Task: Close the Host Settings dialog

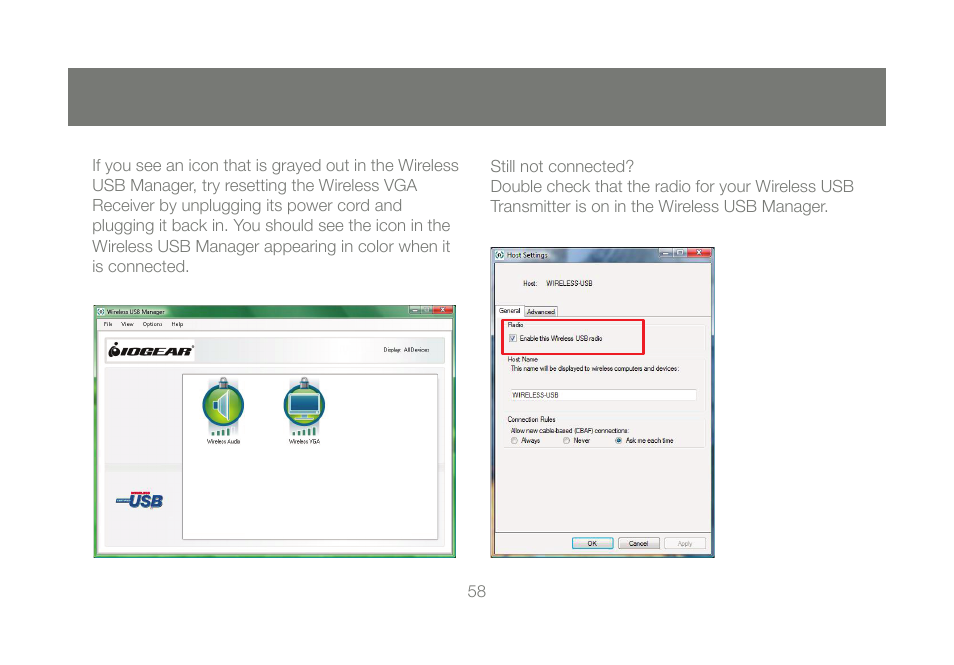Action: pyautogui.click(x=700, y=252)
